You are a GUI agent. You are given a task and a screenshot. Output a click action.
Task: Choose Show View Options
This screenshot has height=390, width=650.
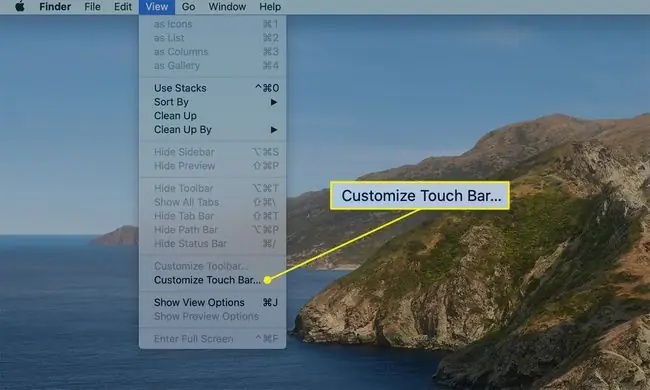212,303
